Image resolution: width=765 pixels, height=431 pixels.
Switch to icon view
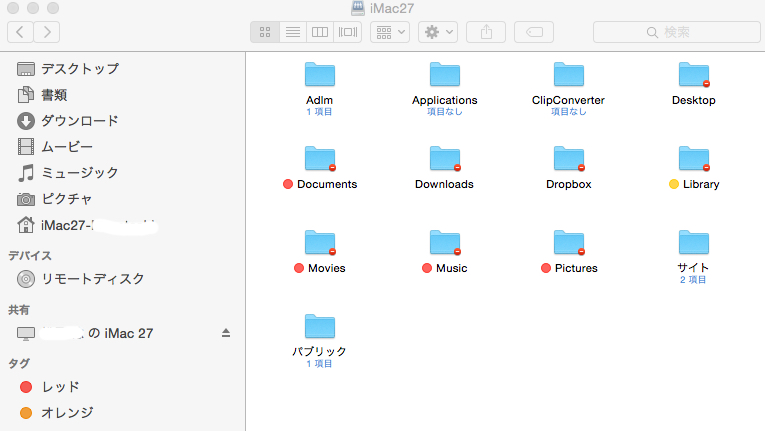[x=265, y=32]
